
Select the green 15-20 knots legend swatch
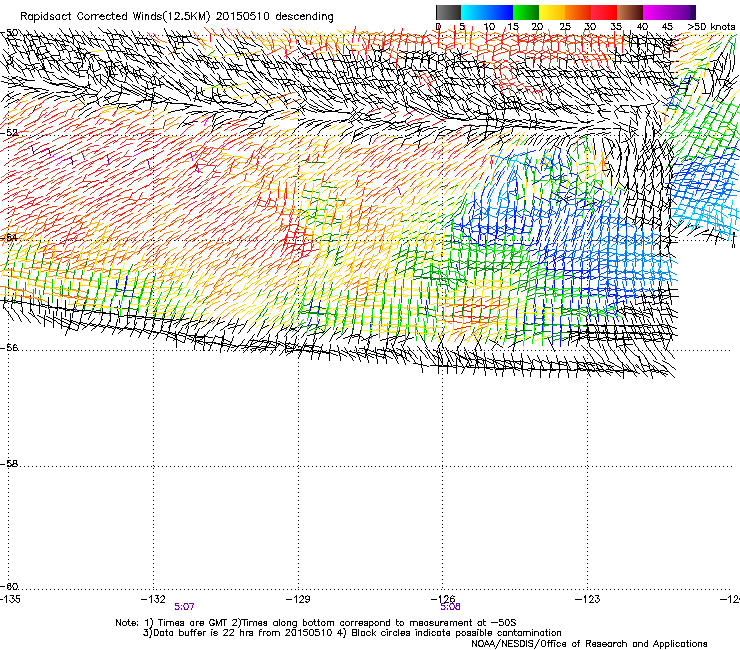pyautogui.click(x=526, y=12)
